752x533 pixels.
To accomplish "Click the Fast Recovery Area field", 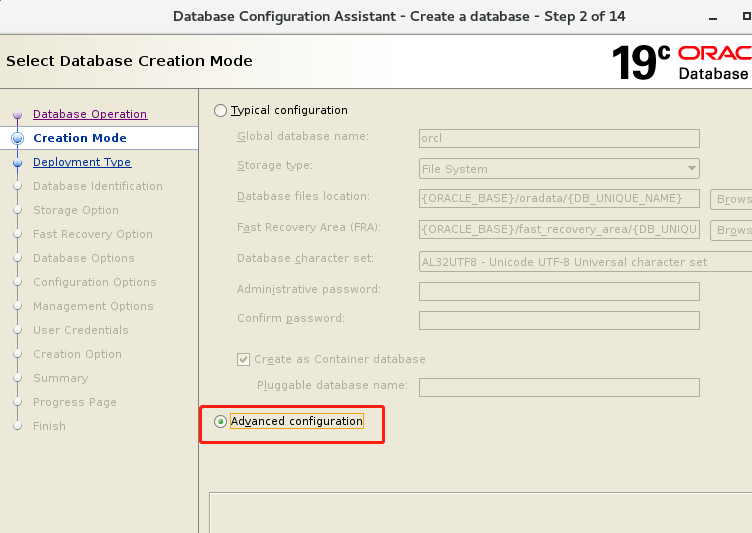I will 559,229.
